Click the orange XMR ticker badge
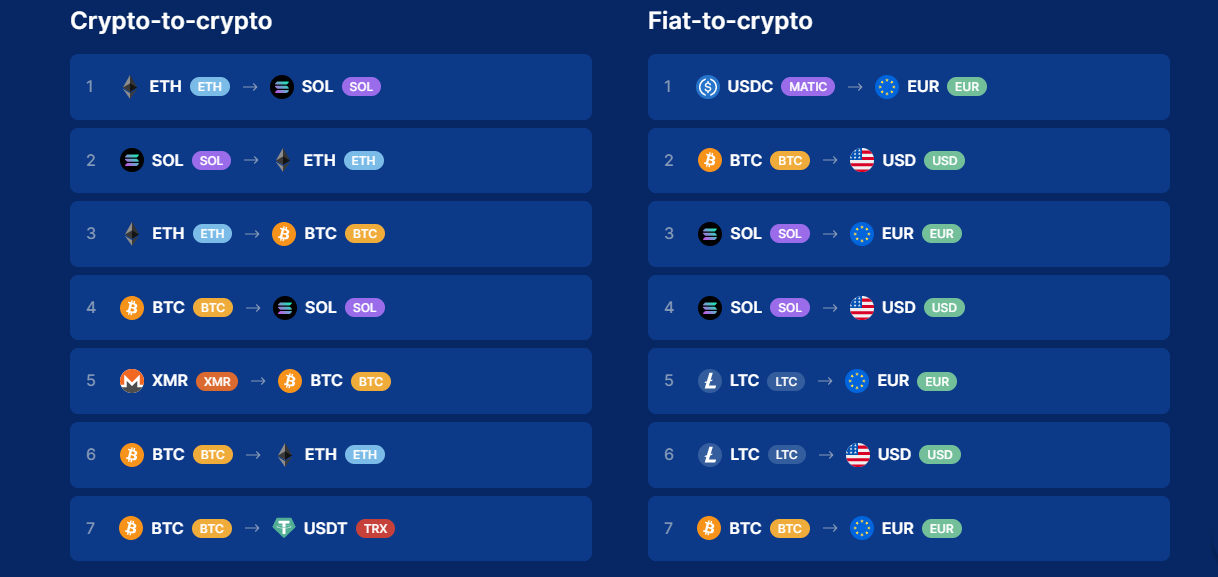 coord(217,381)
